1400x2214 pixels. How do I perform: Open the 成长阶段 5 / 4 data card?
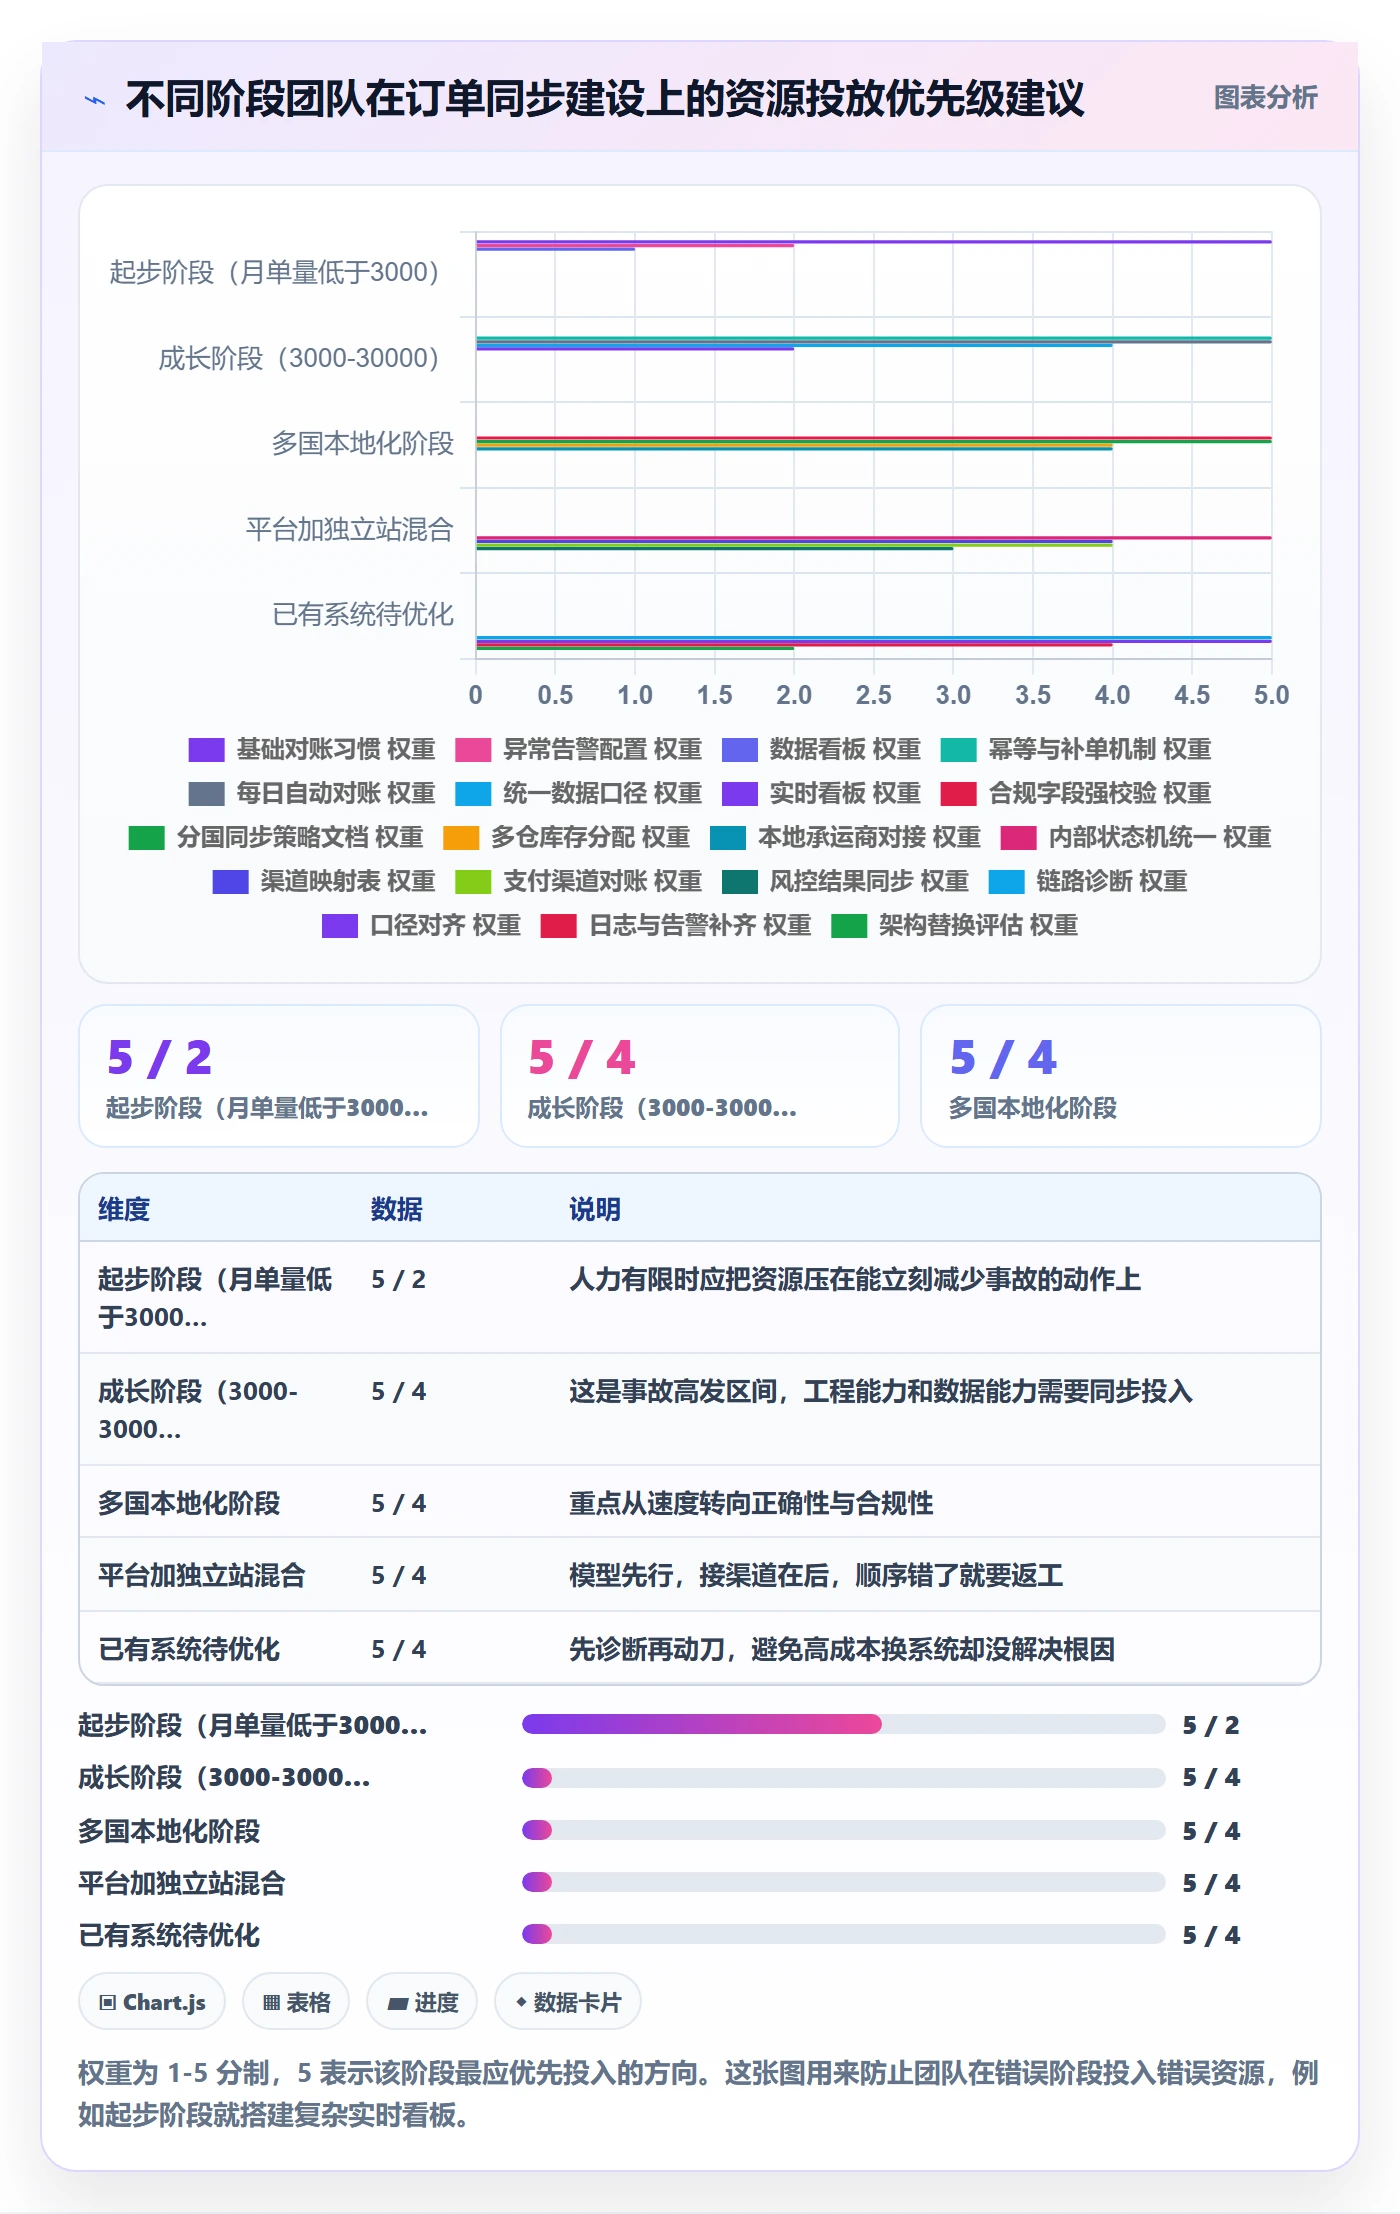pyautogui.click(x=700, y=1076)
